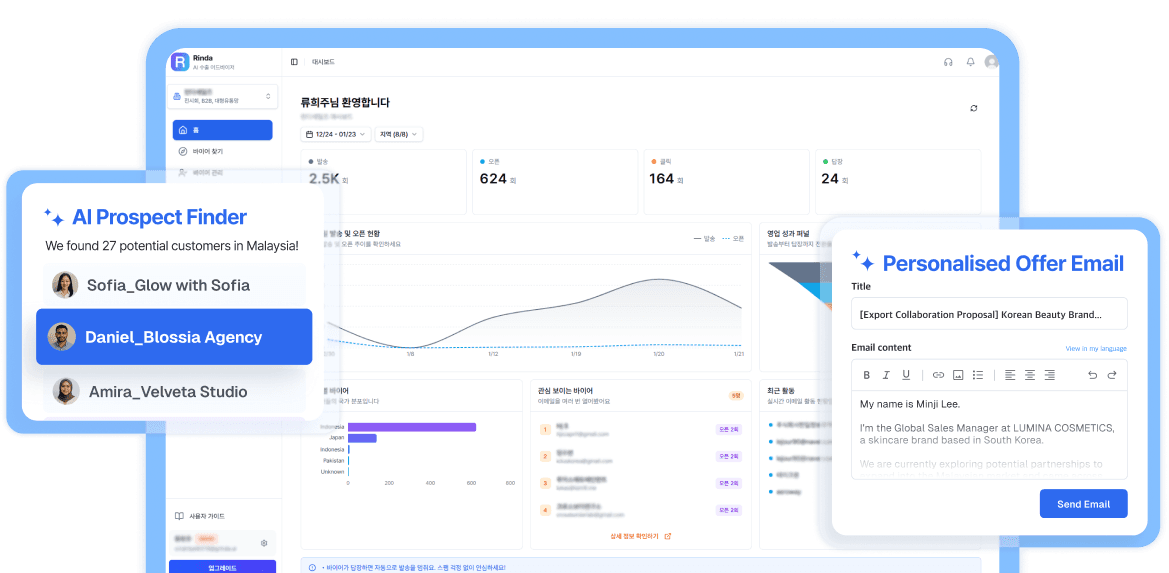Click the Send Email button
This screenshot has height=573, width=1169.
[x=1083, y=504]
